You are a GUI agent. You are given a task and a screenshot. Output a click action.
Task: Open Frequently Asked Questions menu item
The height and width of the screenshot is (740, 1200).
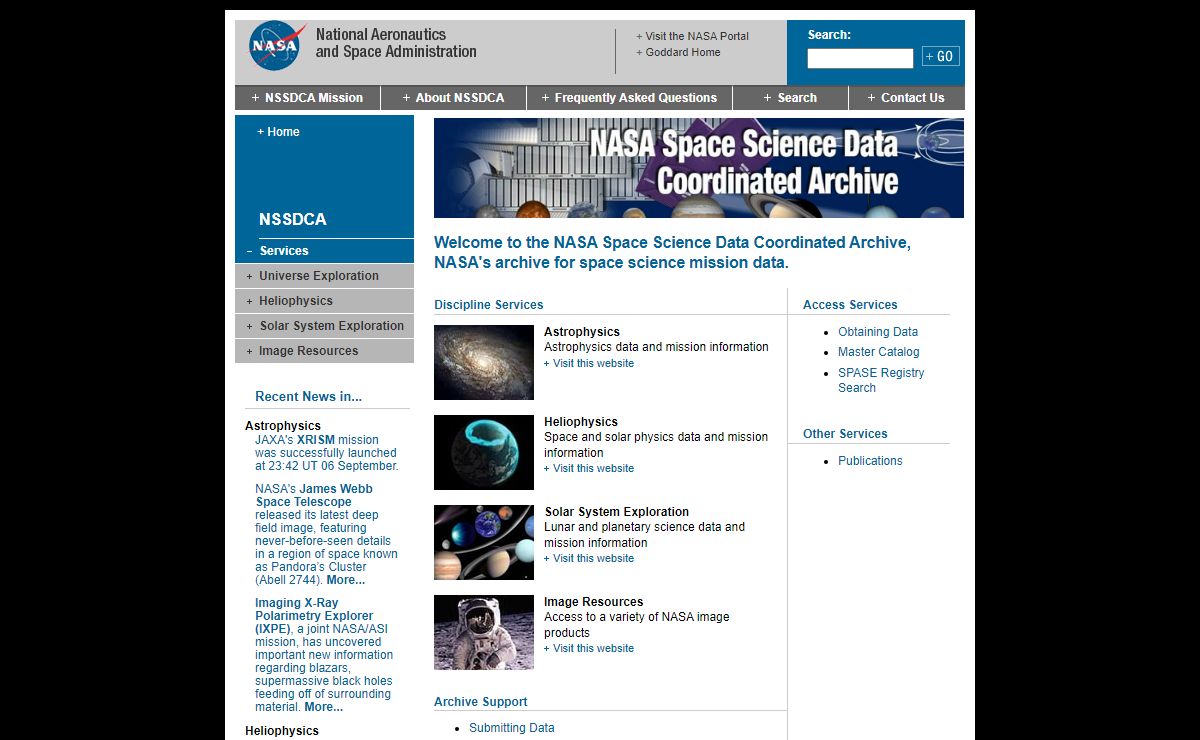(x=630, y=98)
